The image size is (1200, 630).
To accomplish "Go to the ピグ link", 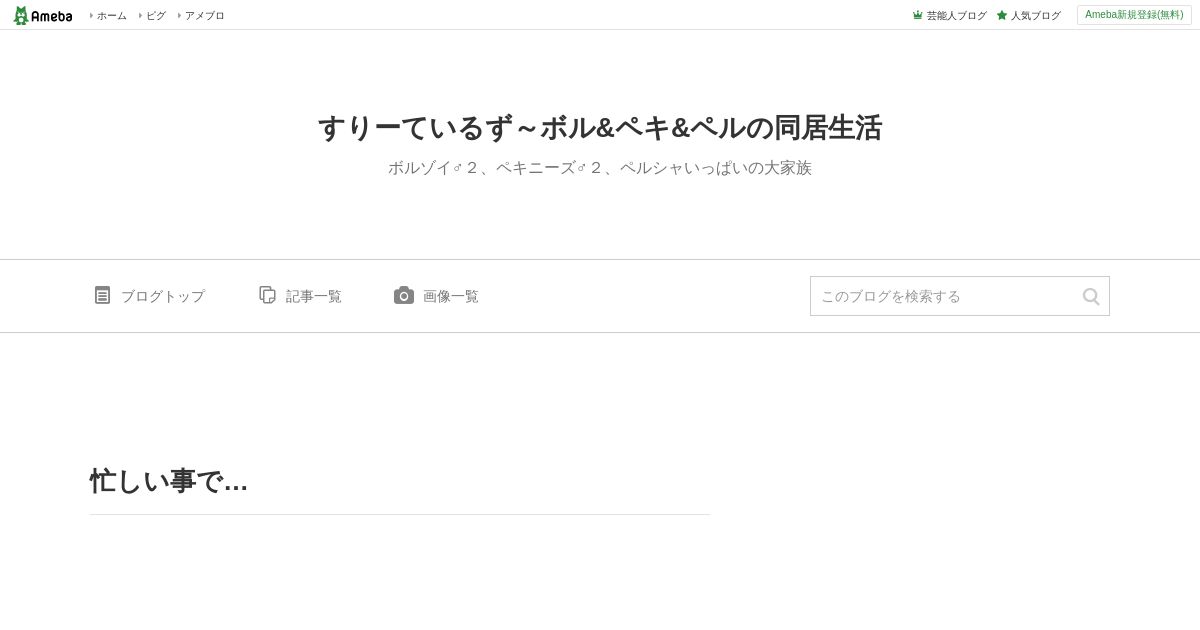I will click(155, 15).
